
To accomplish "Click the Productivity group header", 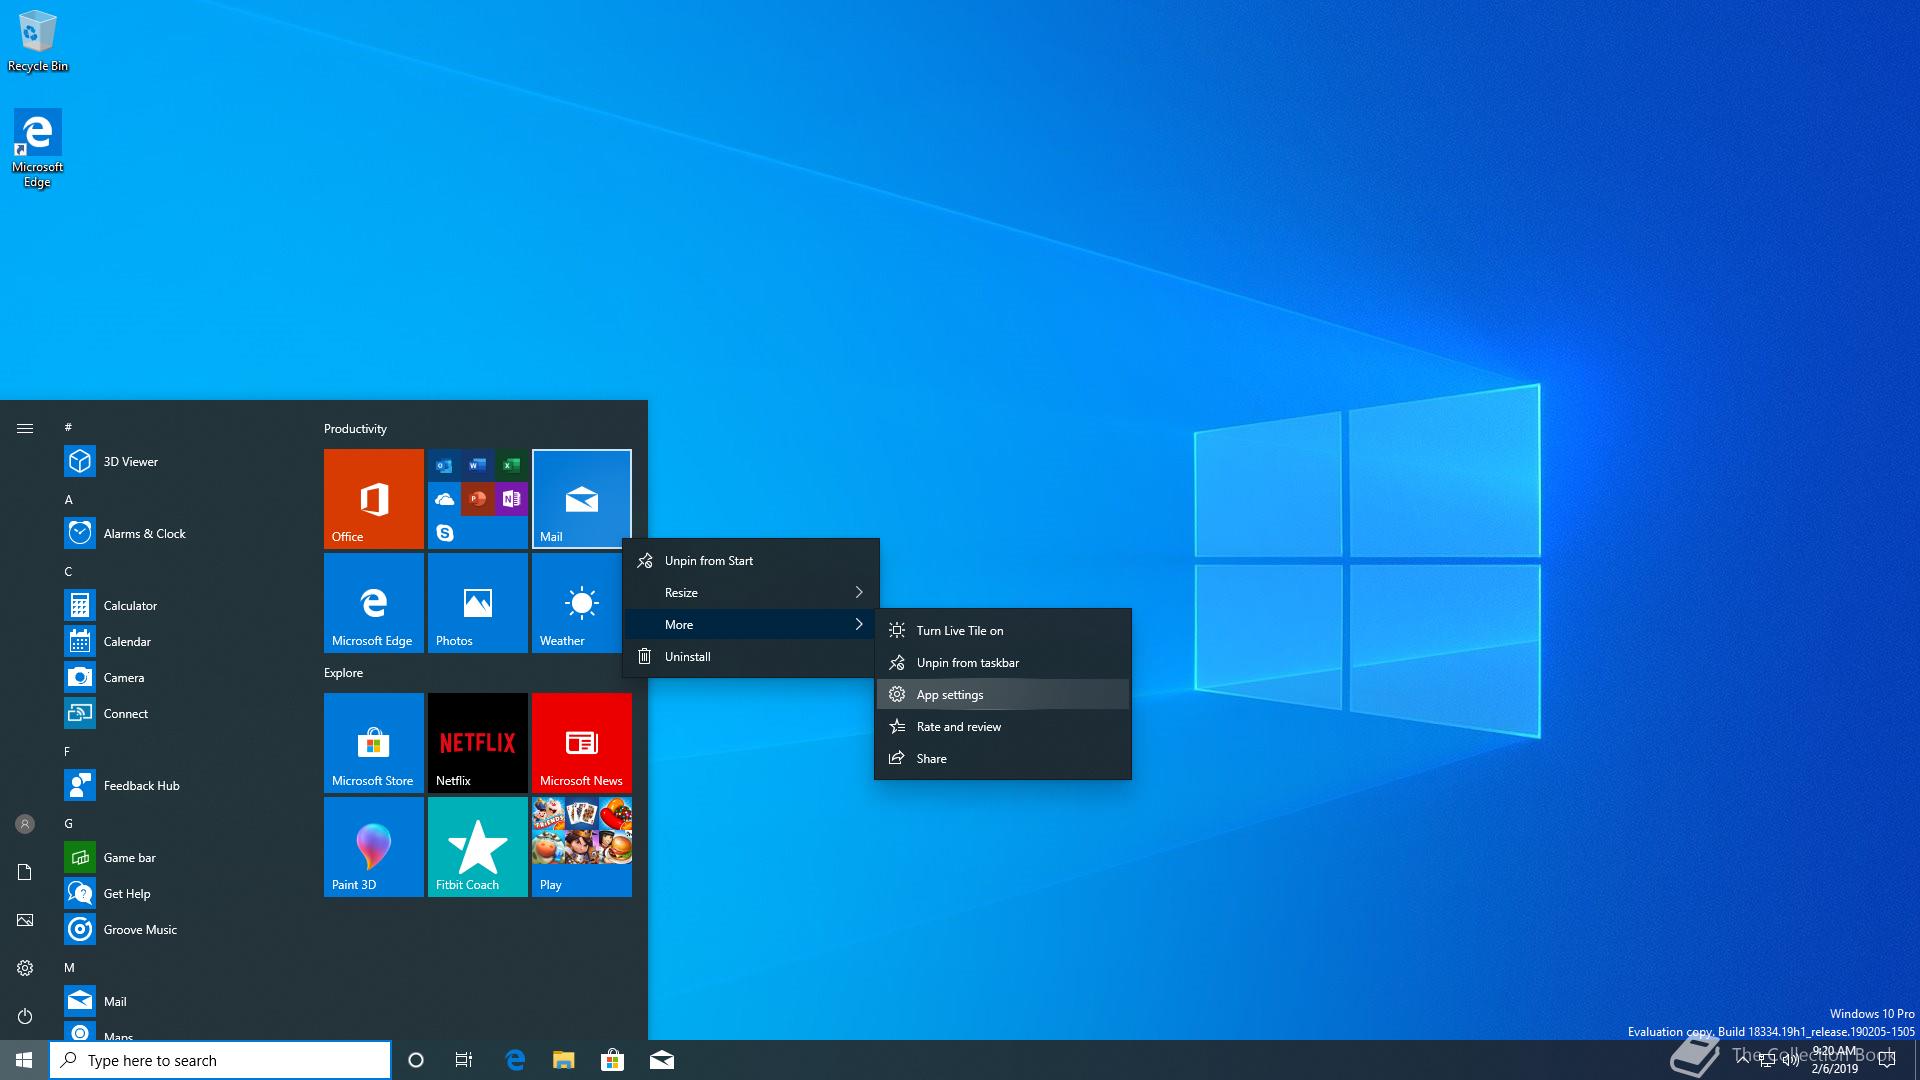I will pos(355,429).
